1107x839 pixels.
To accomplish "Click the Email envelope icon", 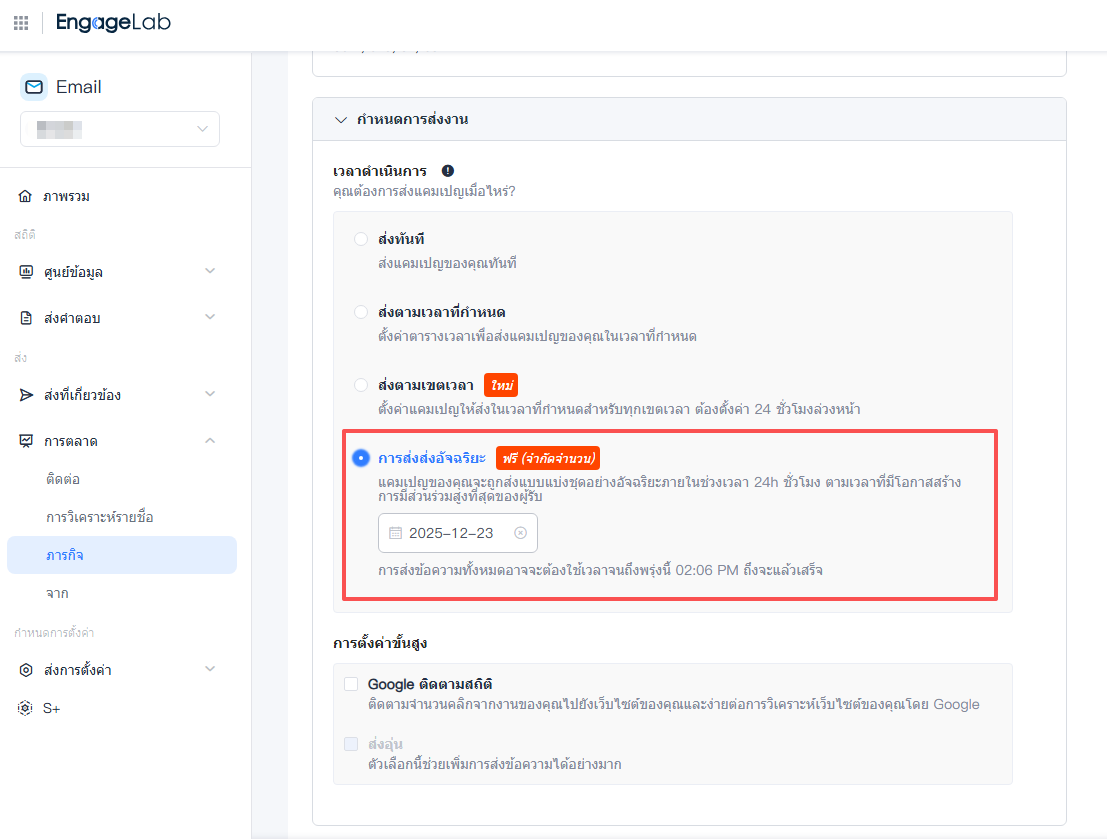I will click(34, 87).
